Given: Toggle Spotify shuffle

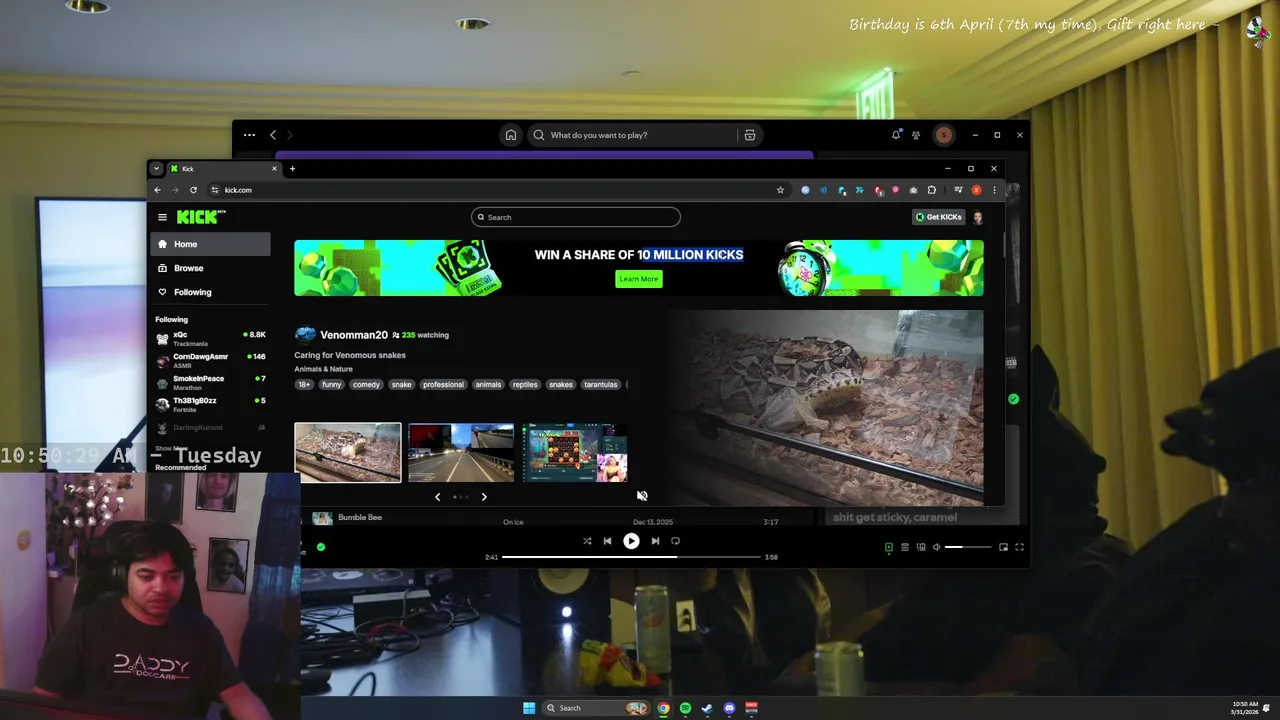Looking at the screenshot, I should pos(587,541).
